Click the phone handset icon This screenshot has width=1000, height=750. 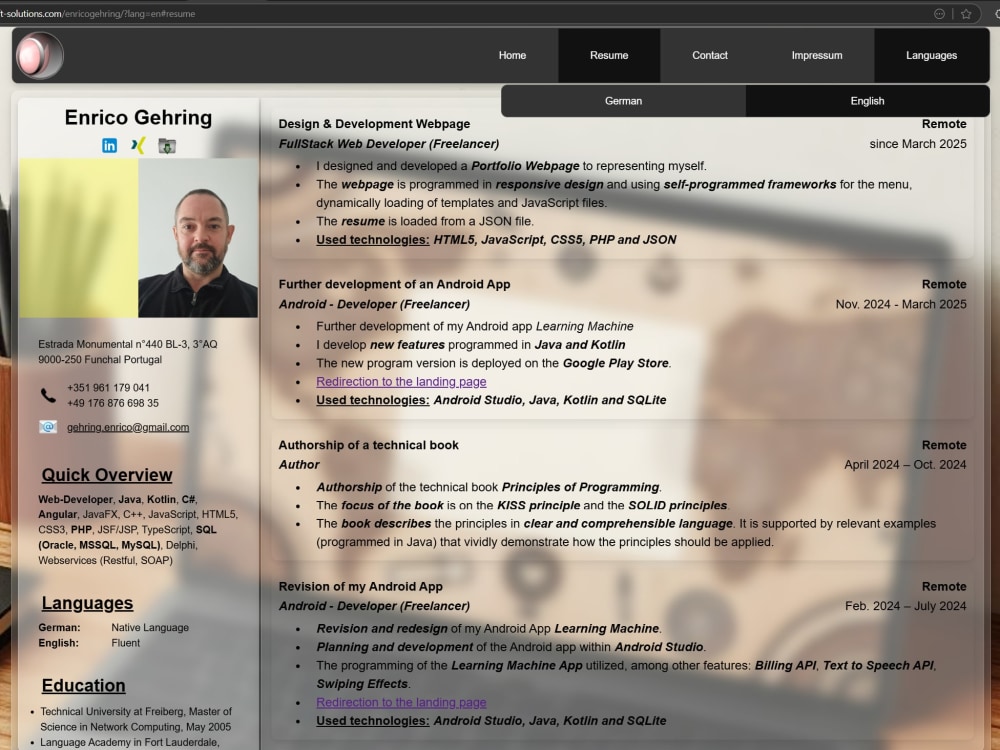point(48,395)
